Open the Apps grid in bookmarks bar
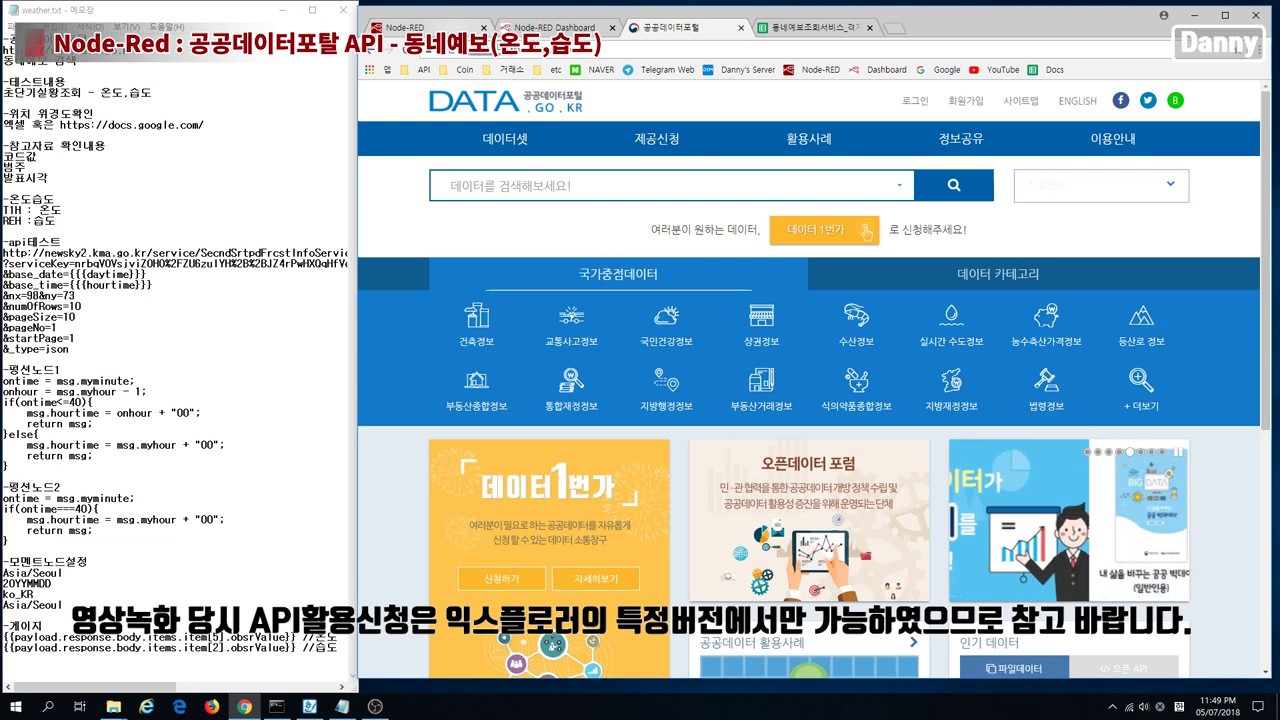 click(370, 70)
